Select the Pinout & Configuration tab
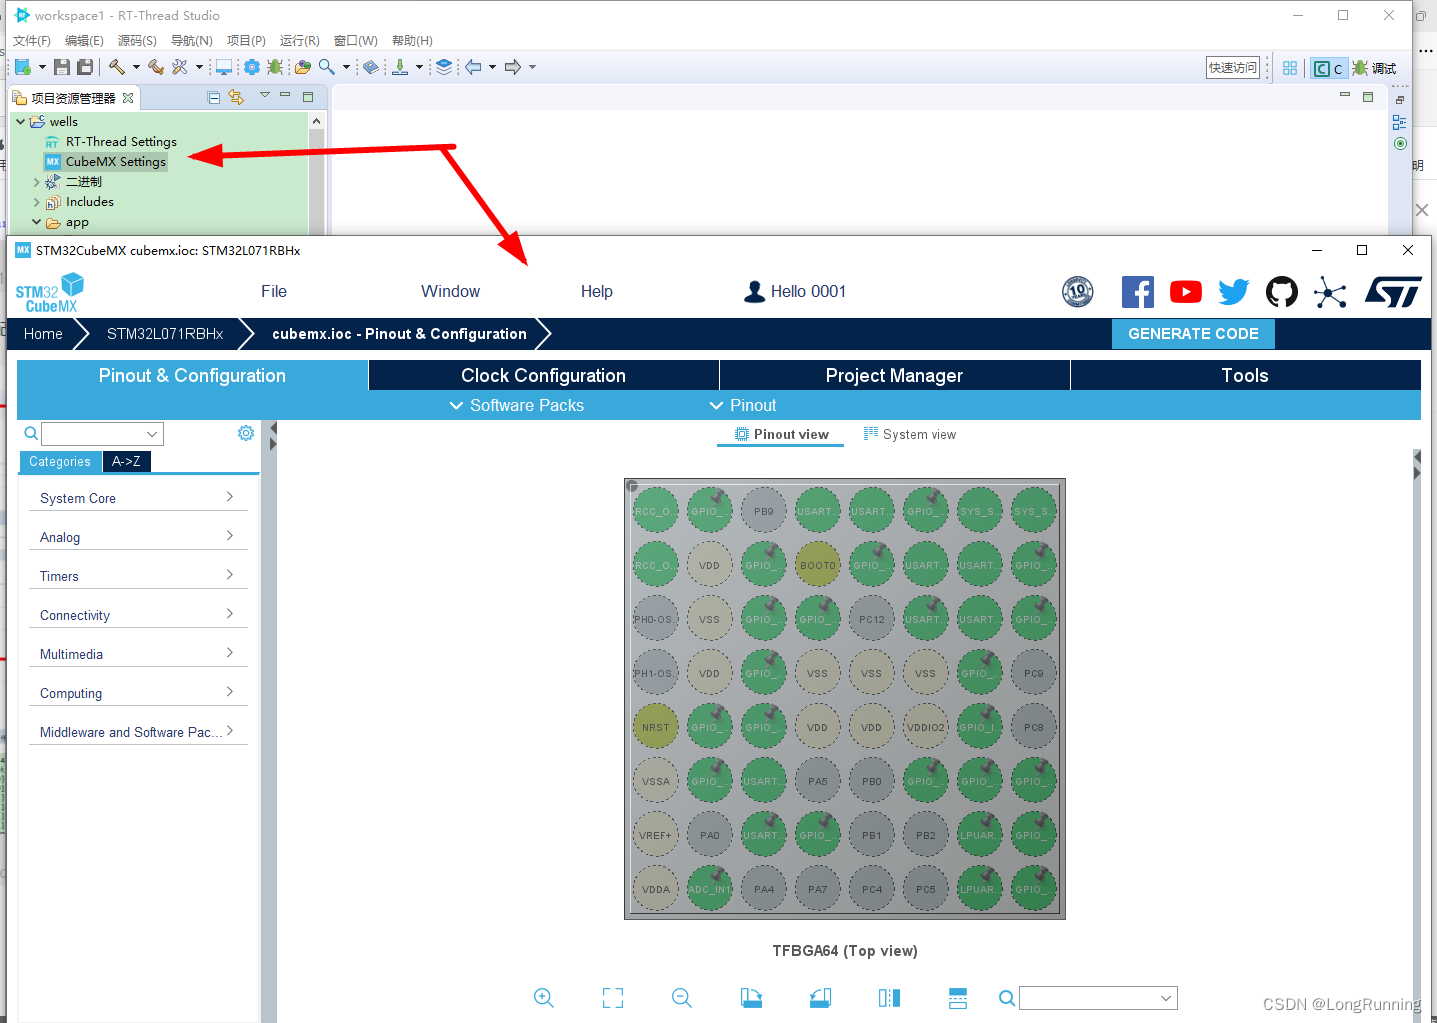The image size is (1437, 1023). click(x=192, y=375)
